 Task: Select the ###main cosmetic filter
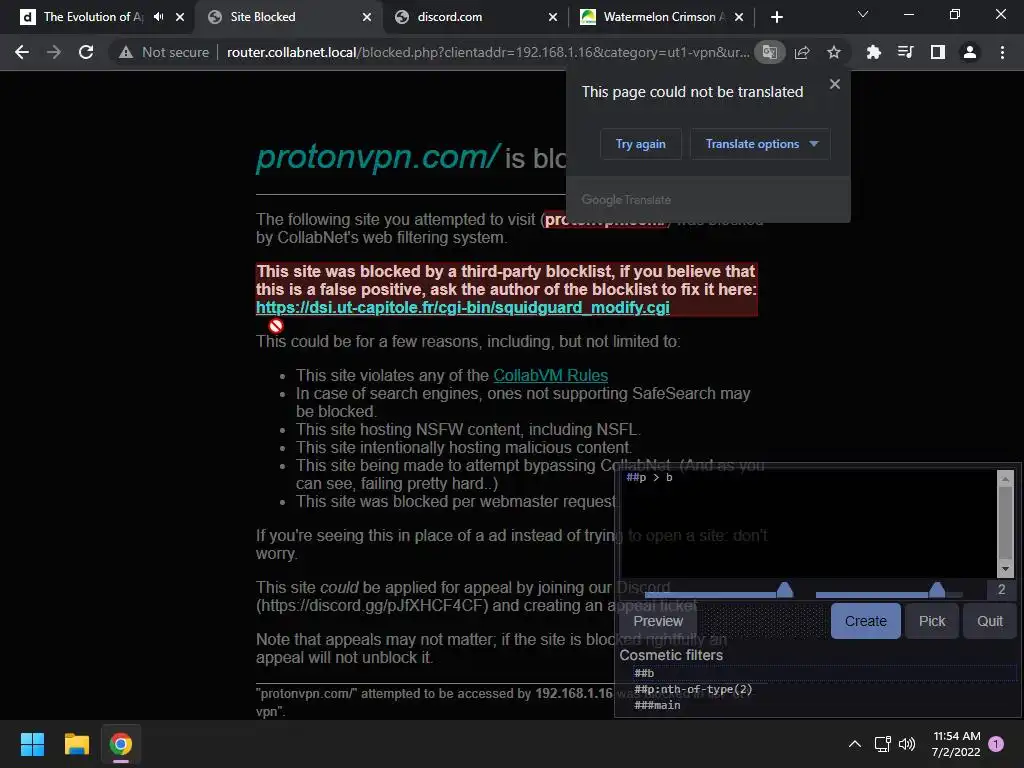click(x=825, y=705)
